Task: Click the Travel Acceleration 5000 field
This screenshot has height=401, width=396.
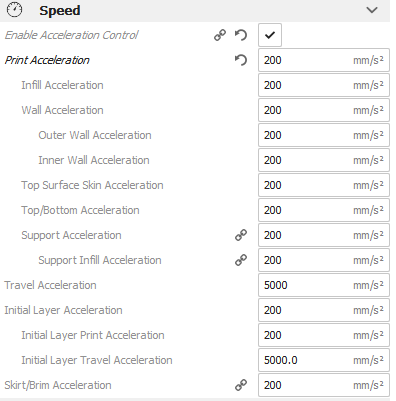Action: tap(324, 285)
